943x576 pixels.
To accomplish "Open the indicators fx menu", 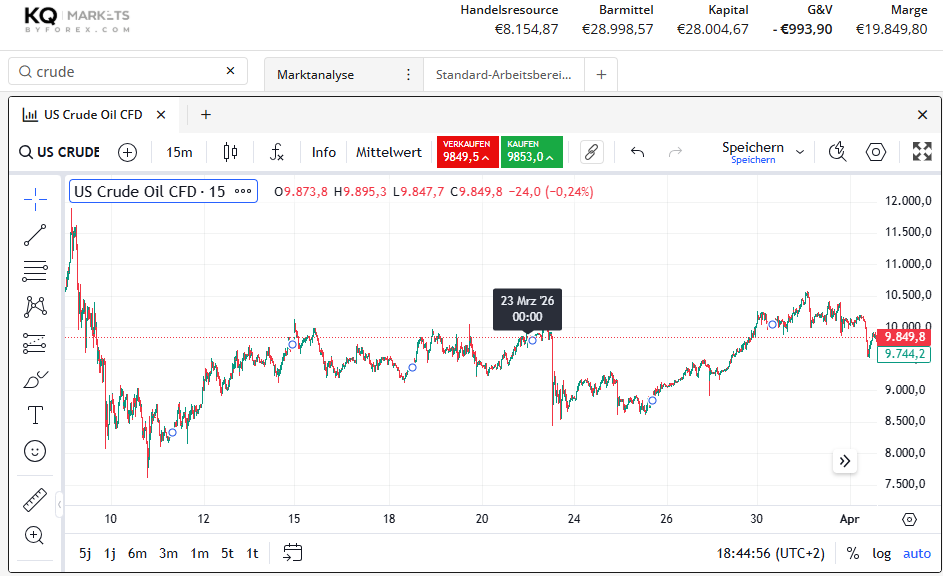I will click(277, 152).
